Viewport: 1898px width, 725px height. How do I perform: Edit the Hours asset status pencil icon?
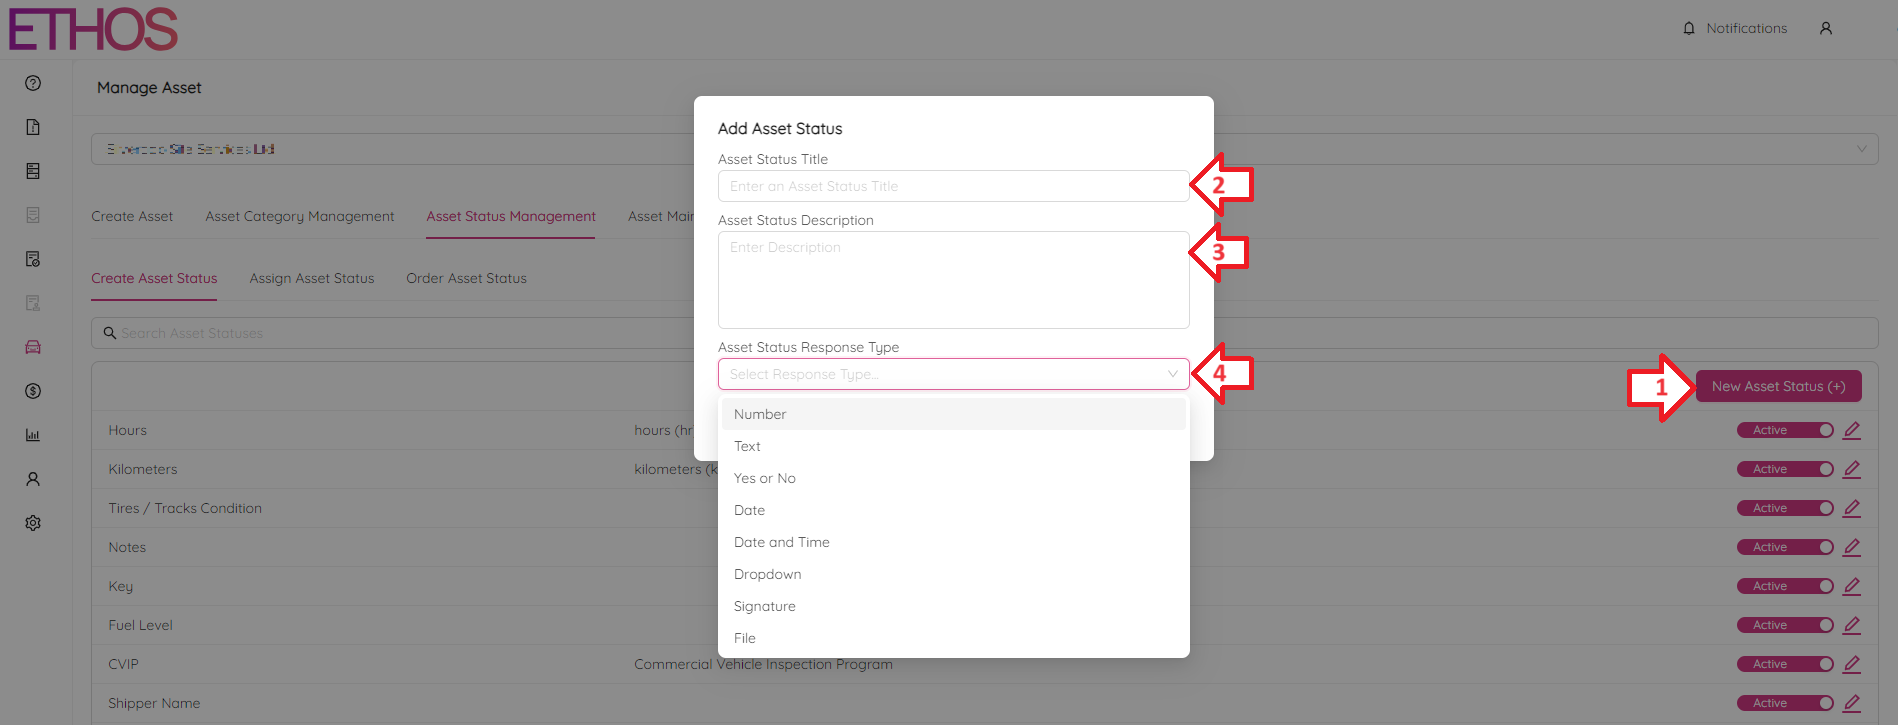point(1852,429)
